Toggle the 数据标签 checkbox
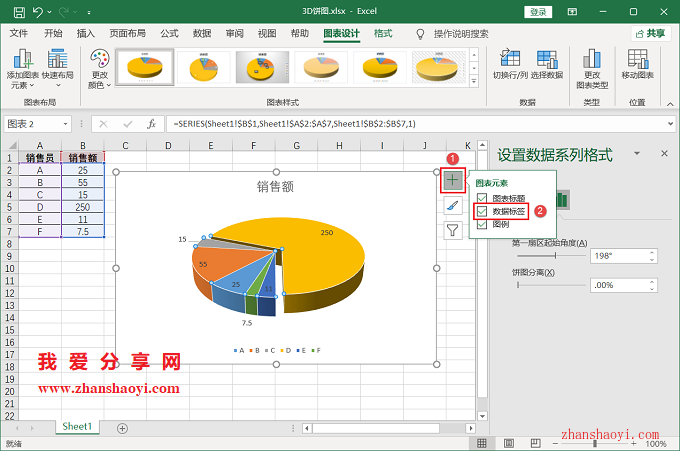Screen dimensions: 680x451 [482, 211]
